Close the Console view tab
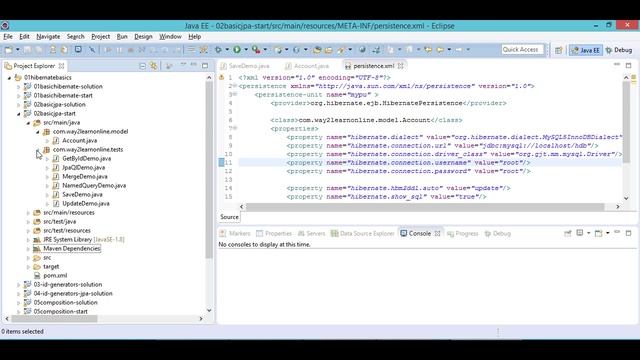The width and height of the screenshot is (640, 360). 438,233
